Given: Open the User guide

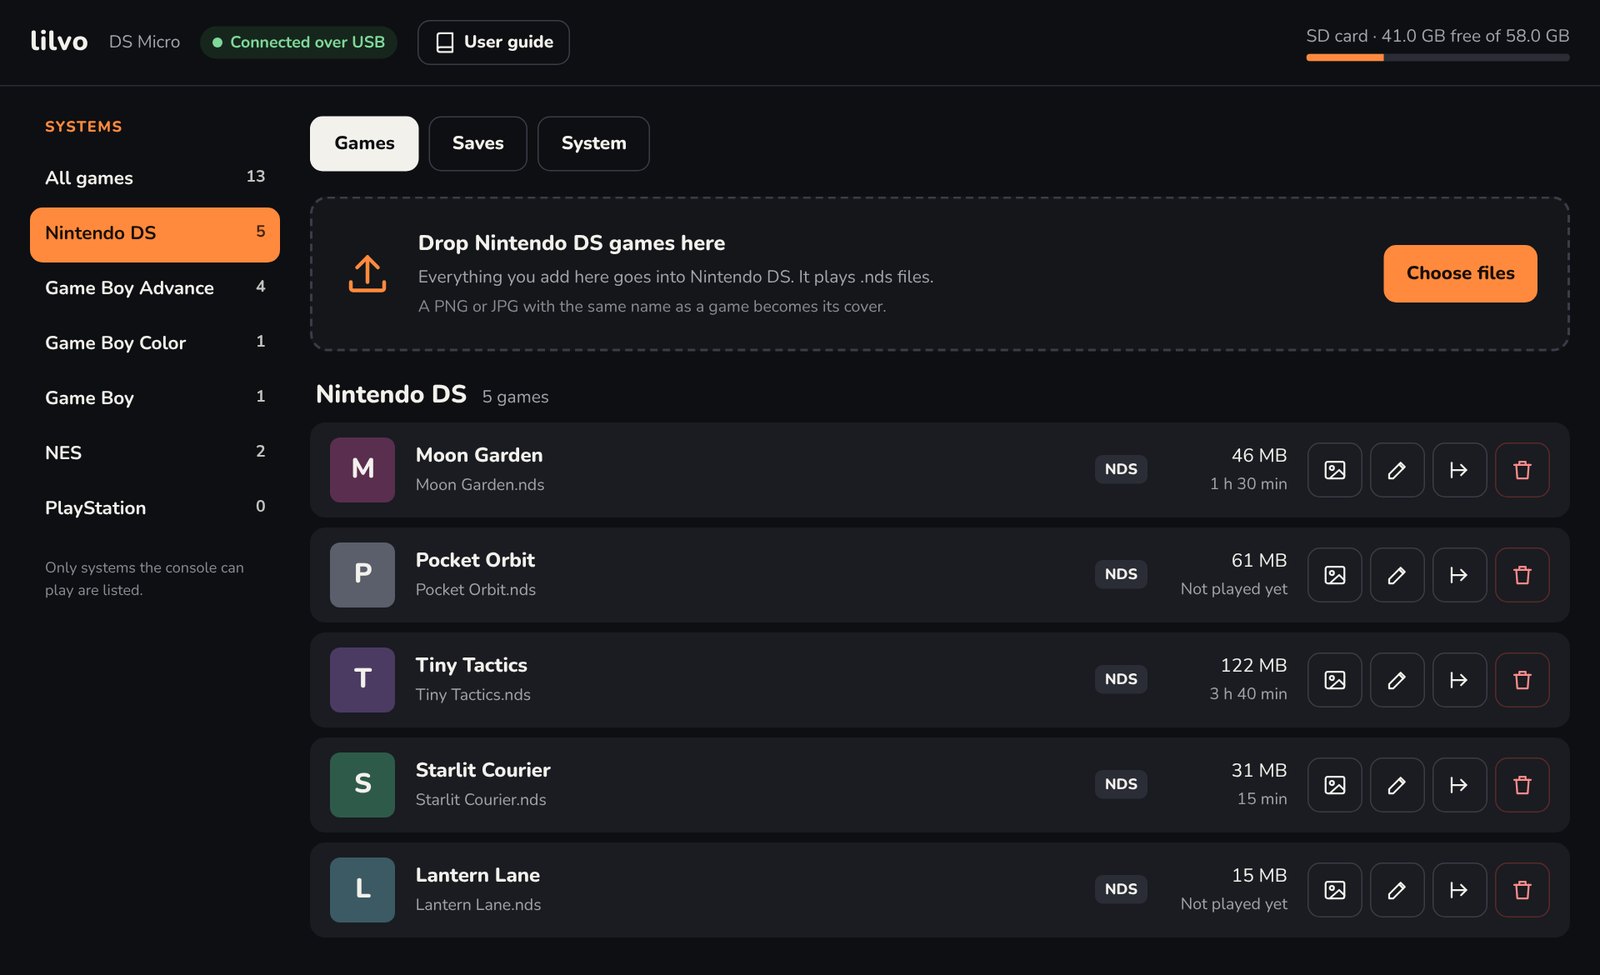Looking at the screenshot, I should coord(493,42).
